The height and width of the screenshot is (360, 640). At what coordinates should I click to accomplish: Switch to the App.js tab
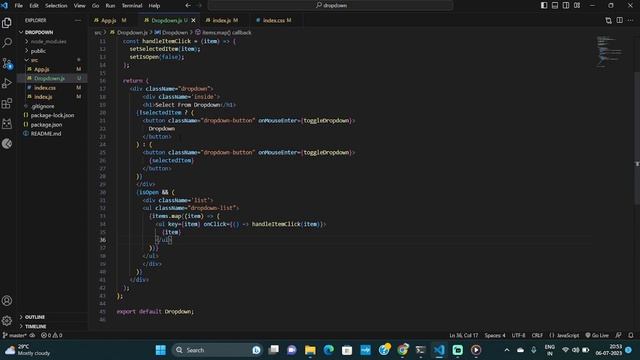pos(111,20)
